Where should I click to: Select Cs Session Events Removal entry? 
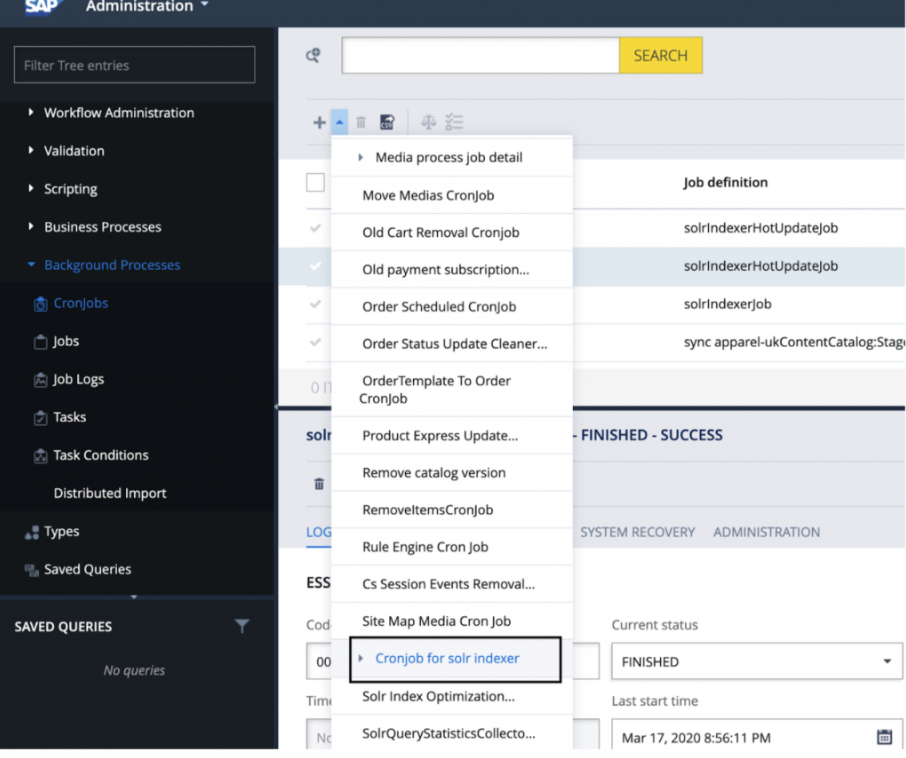coord(452,584)
